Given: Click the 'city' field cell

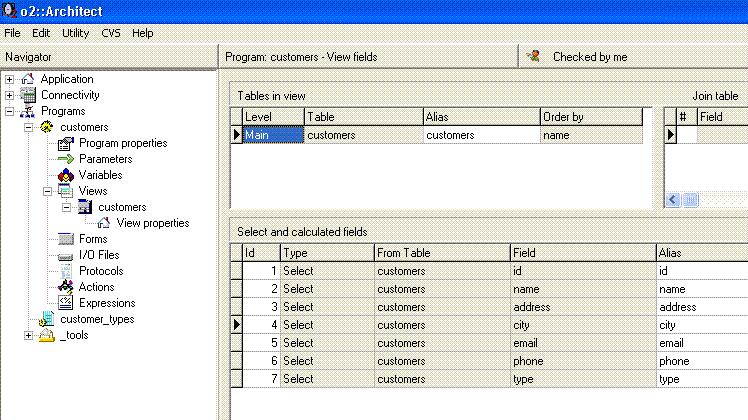Looking at the screenshot, I should 583,325.
